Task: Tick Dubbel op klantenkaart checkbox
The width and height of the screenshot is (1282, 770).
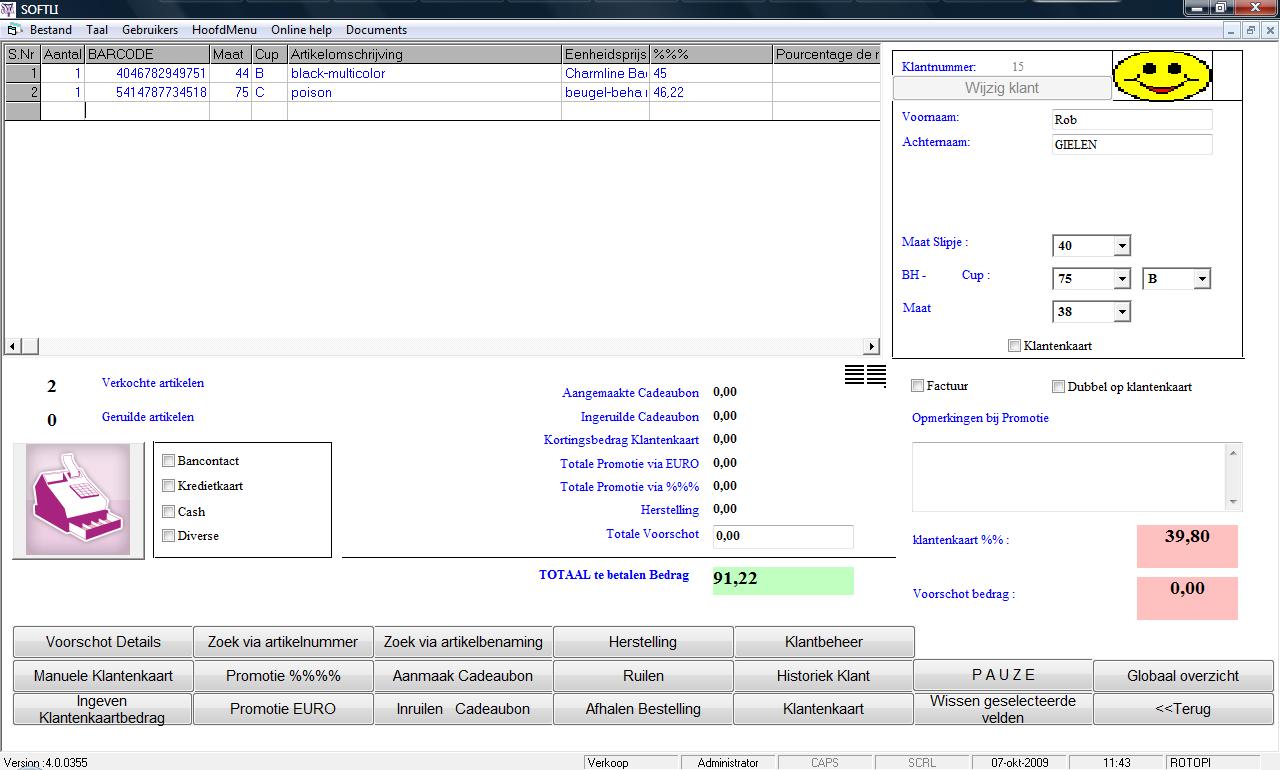Action: click(1059, 387)
